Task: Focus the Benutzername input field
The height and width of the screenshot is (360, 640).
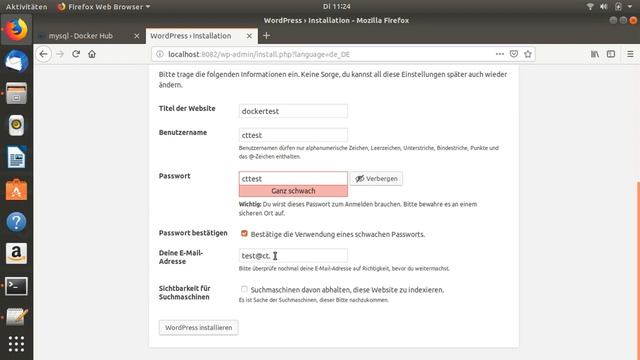Action: [293, 135]
